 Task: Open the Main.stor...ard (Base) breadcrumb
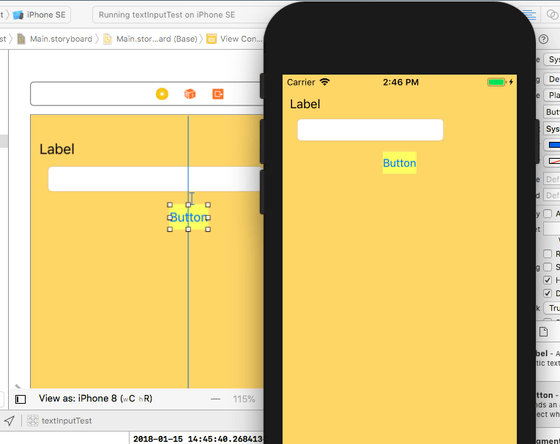coord(157,39)
